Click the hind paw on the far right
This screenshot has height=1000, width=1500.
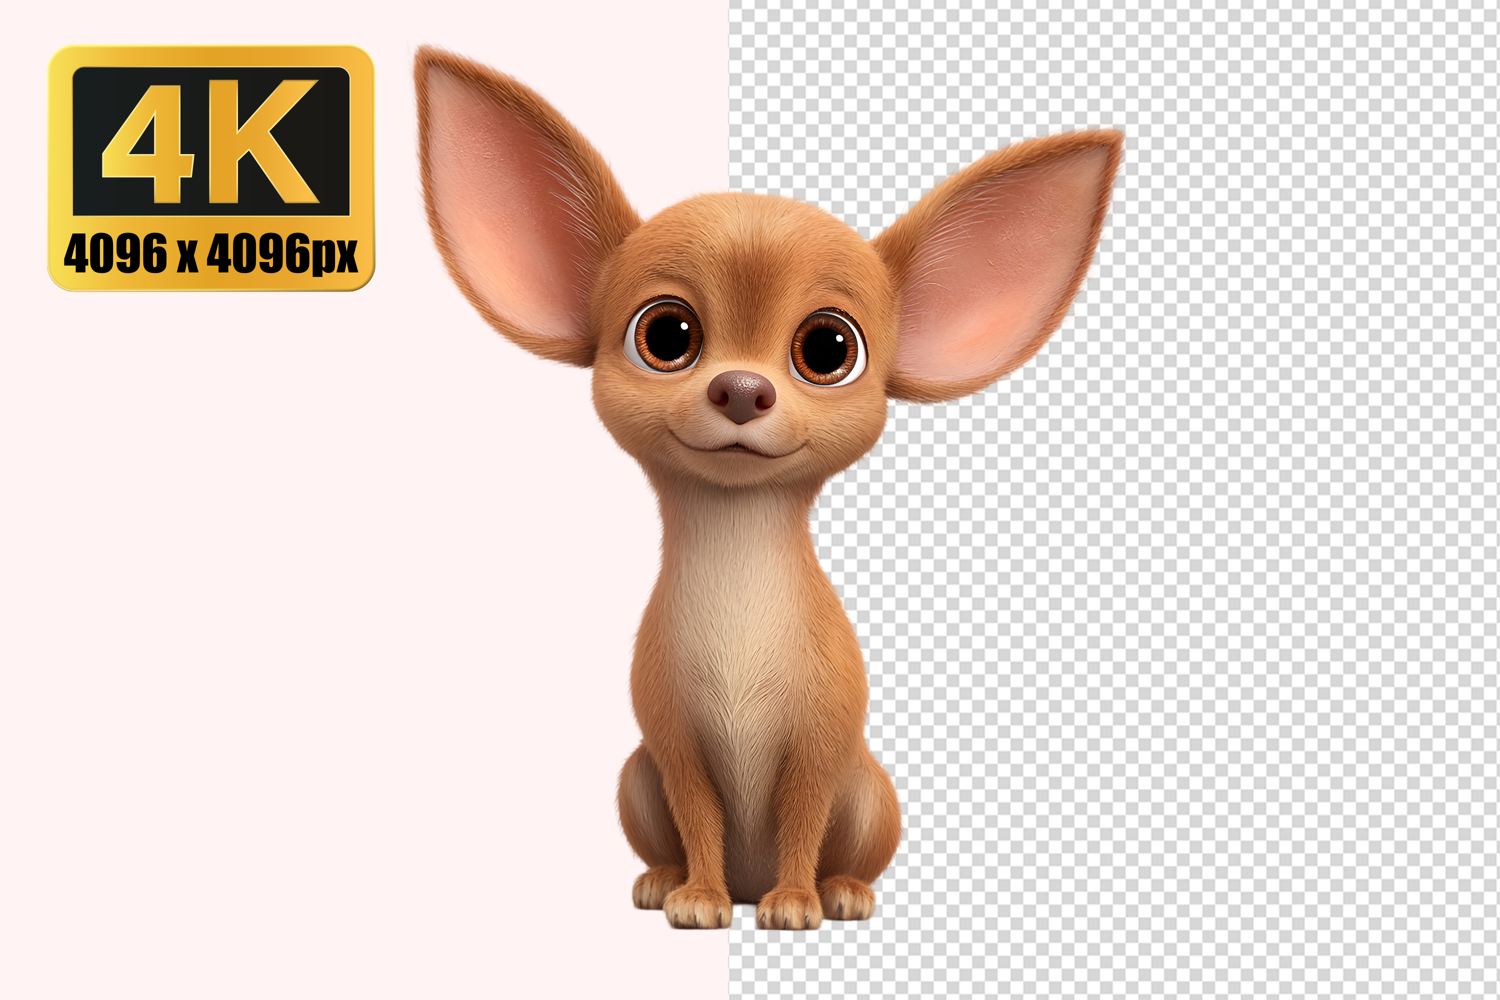[x=848, y=896]
